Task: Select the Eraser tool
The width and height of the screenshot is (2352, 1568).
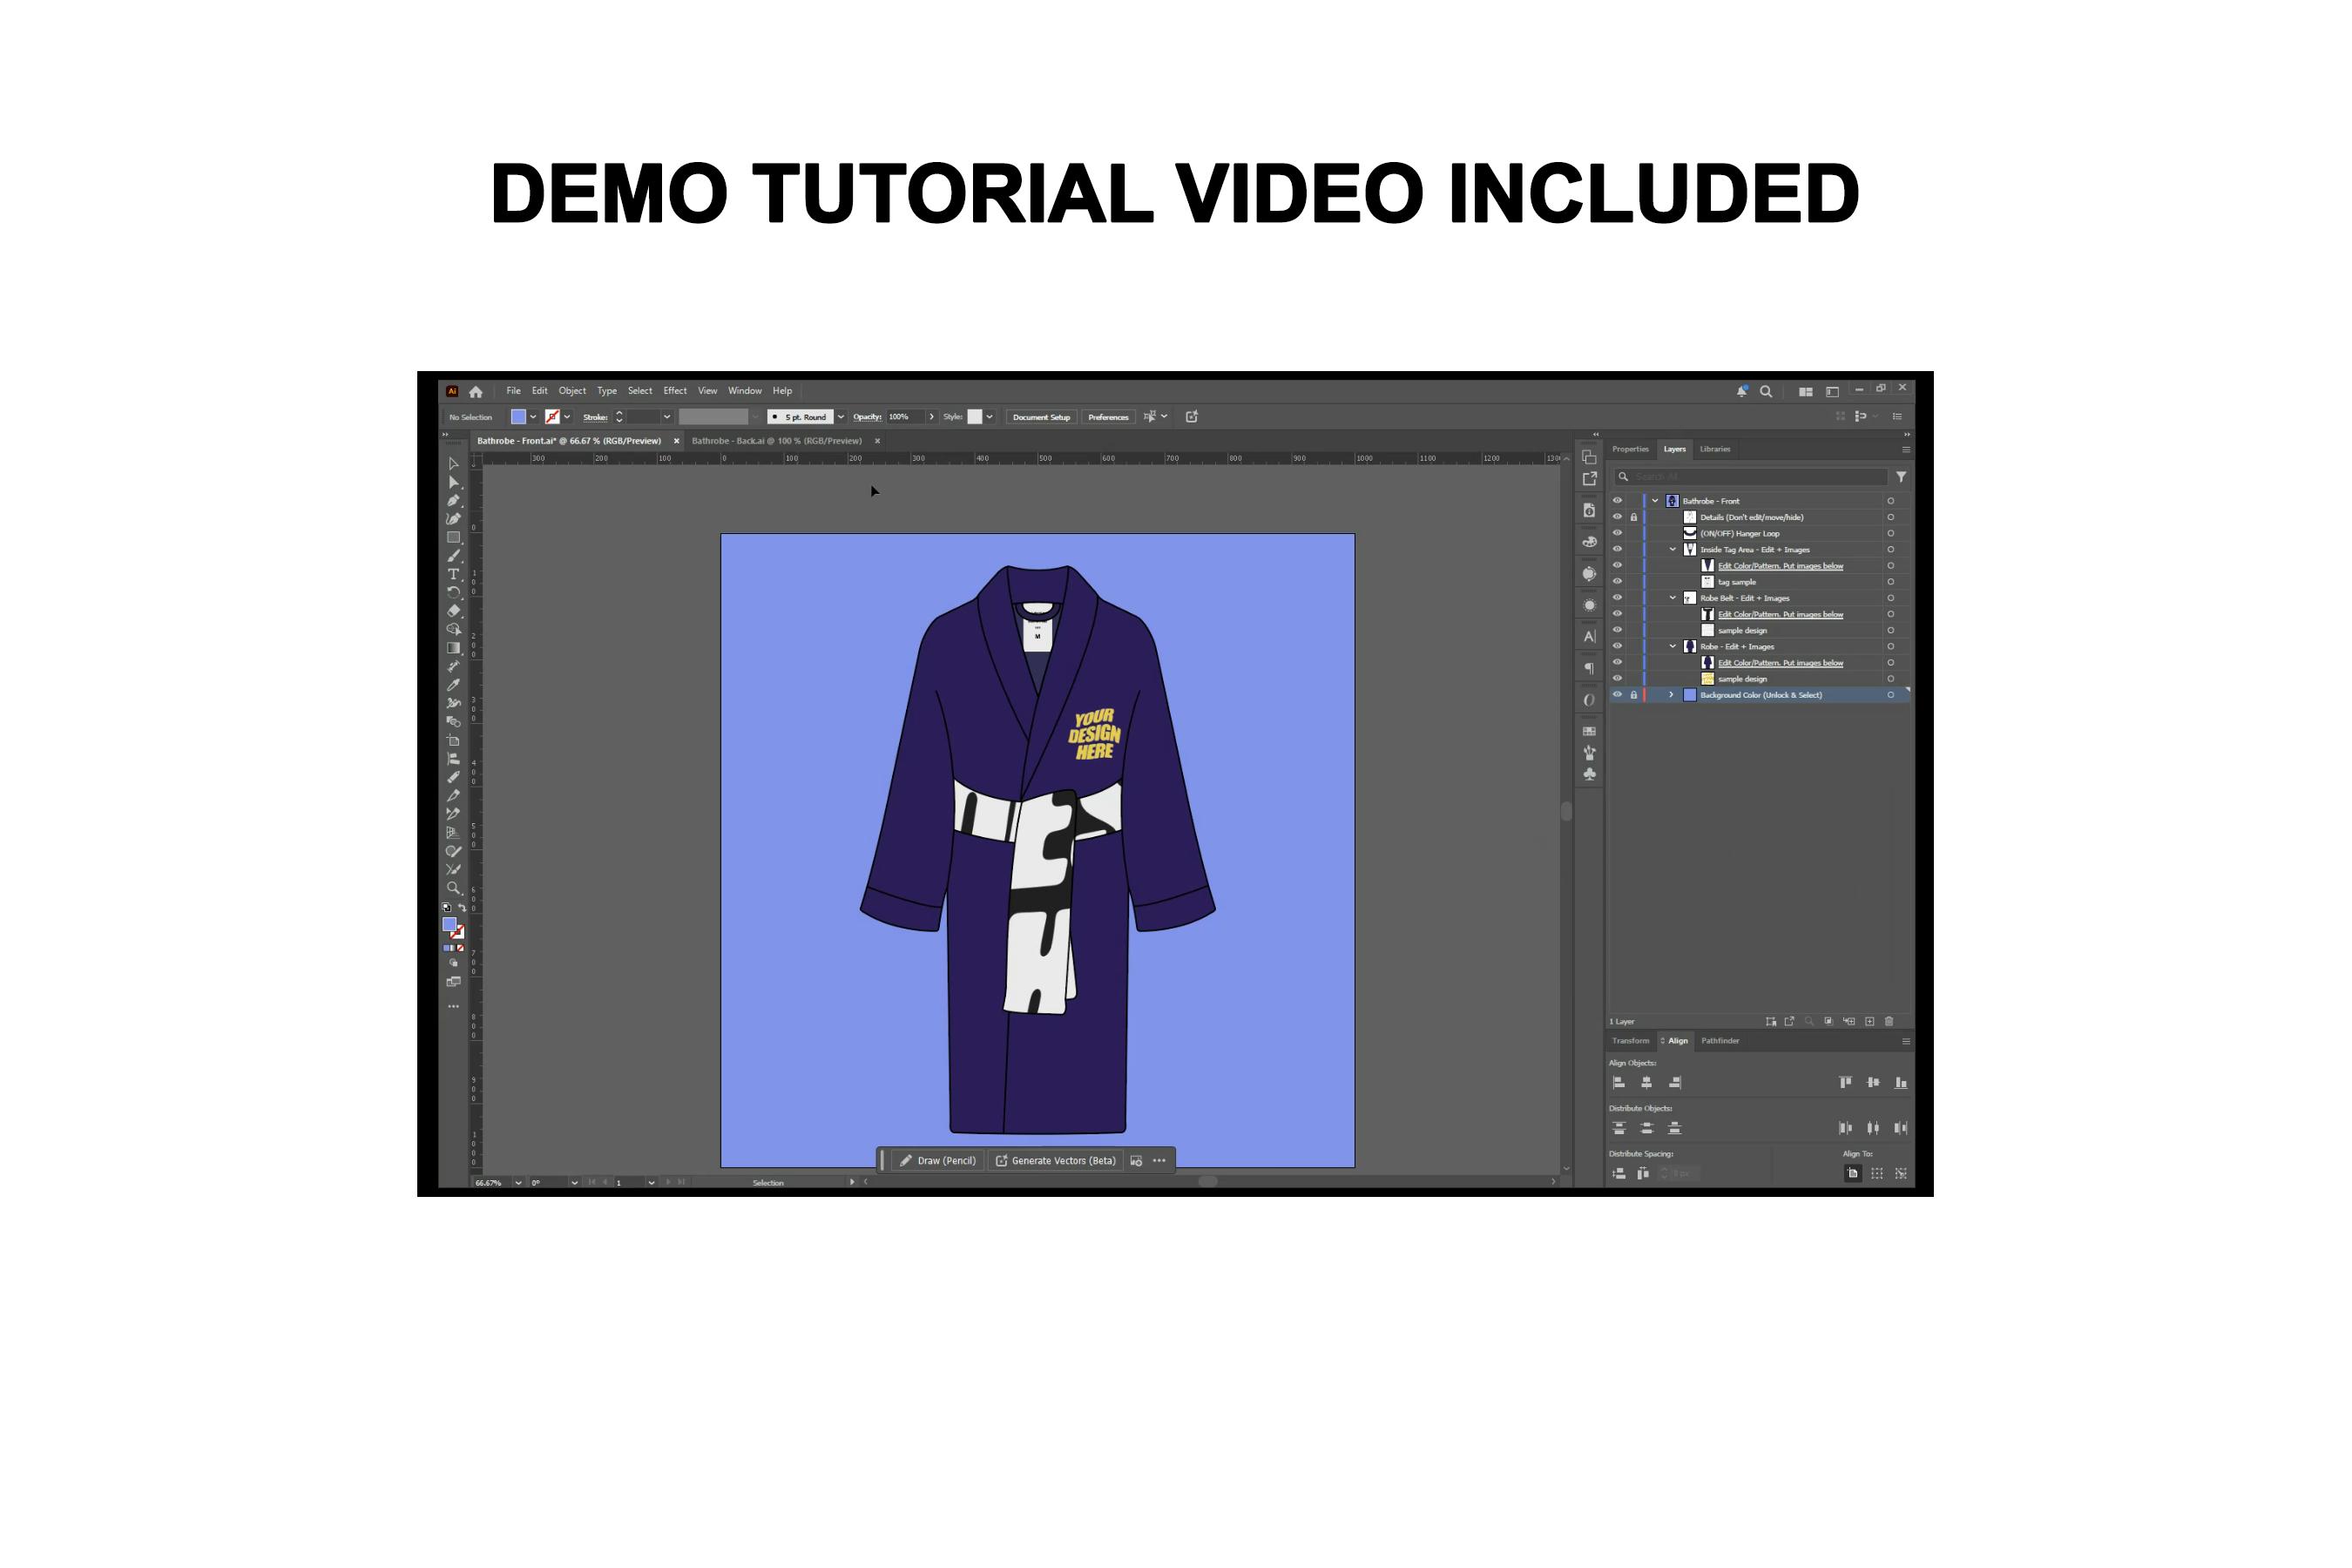Action: (453, 611)
